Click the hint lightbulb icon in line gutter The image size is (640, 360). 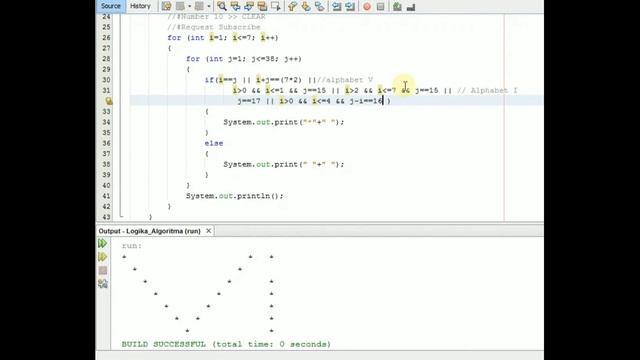click(109, 101)
